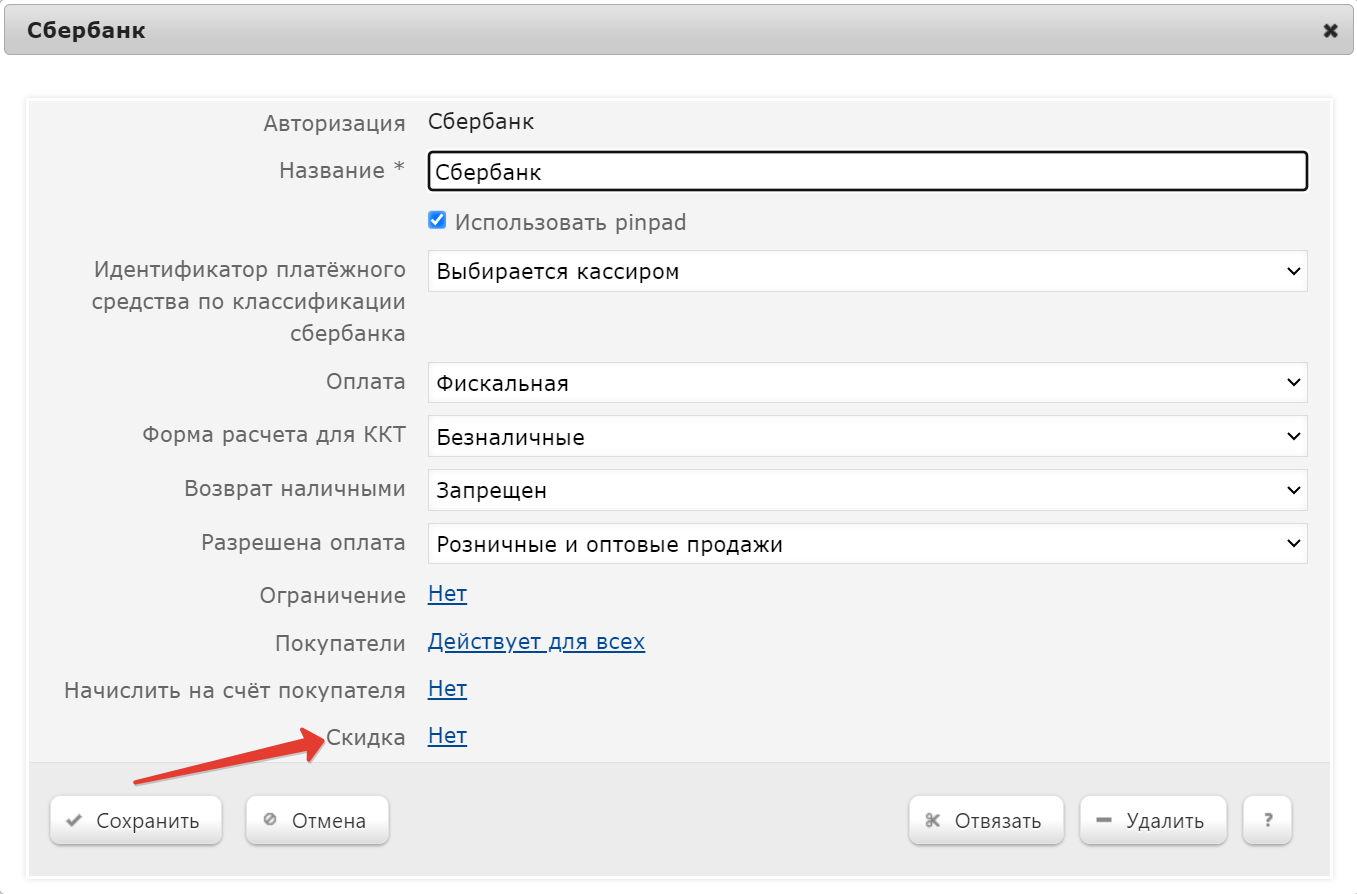Viewport: 1357px width, 894px height.
Task: Open the Оплата dropdown showing Фискальная
Action: click(x=867, y=383)
